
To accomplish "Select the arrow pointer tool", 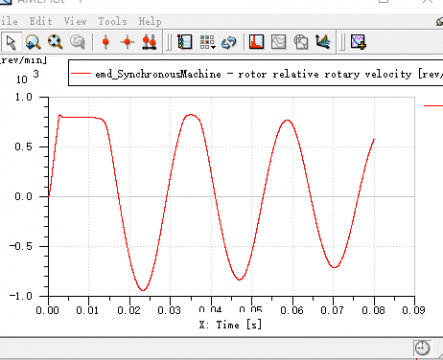I will click(11, 42).
